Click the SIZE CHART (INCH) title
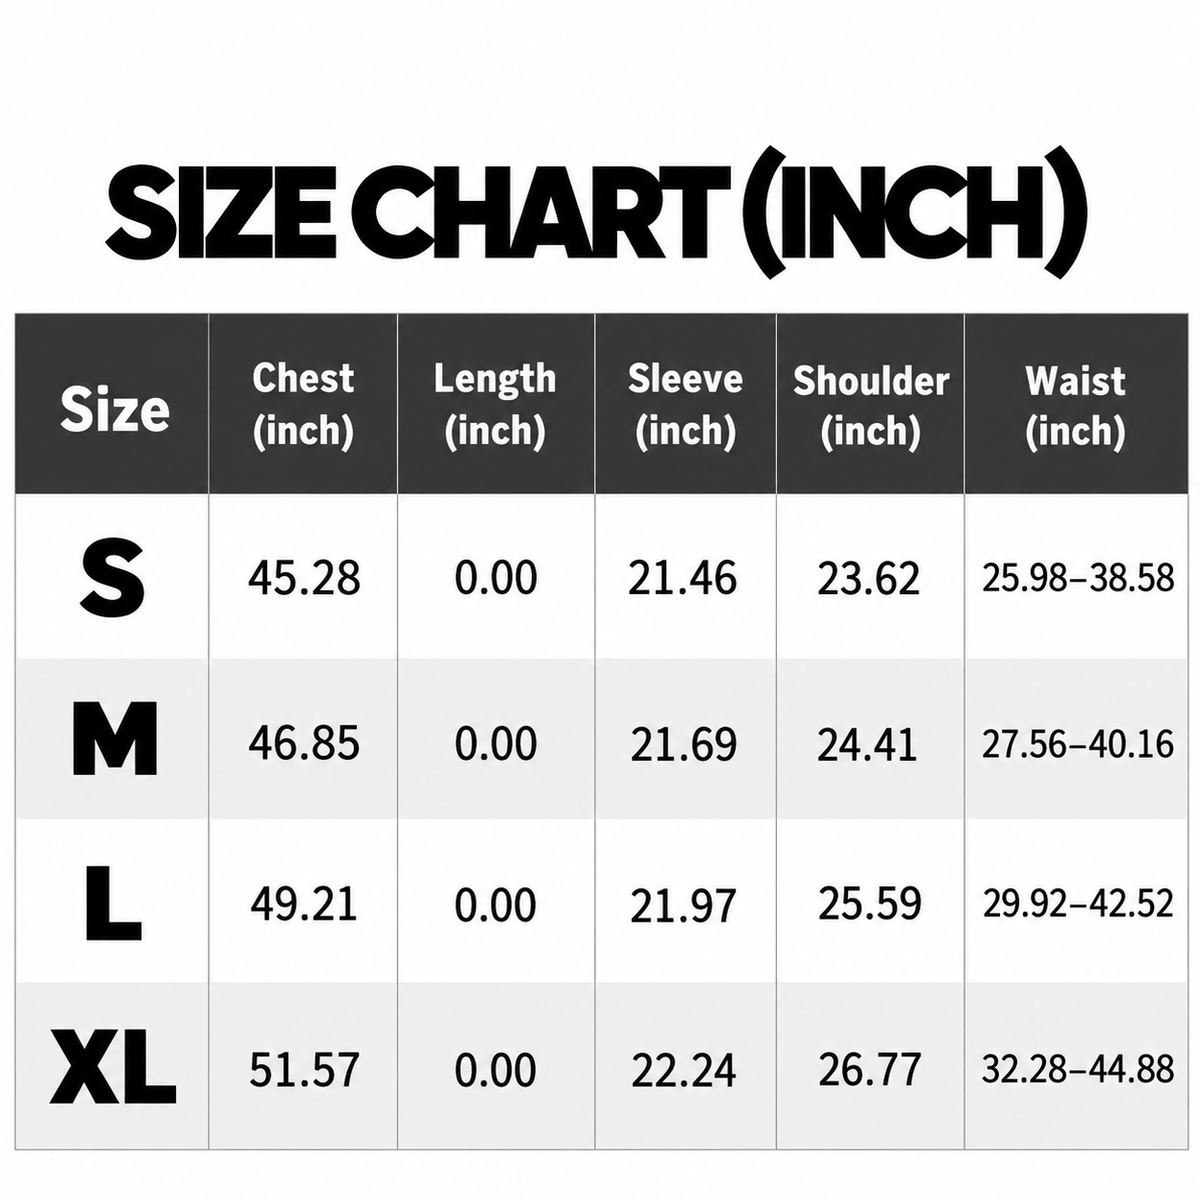This screenshot has height=1200, width=1200. pos(596,213)
